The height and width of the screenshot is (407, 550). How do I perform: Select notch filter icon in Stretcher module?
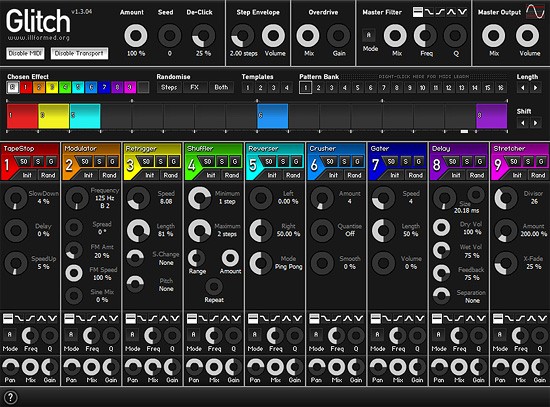pyautogui.click(x=542, y=319)
